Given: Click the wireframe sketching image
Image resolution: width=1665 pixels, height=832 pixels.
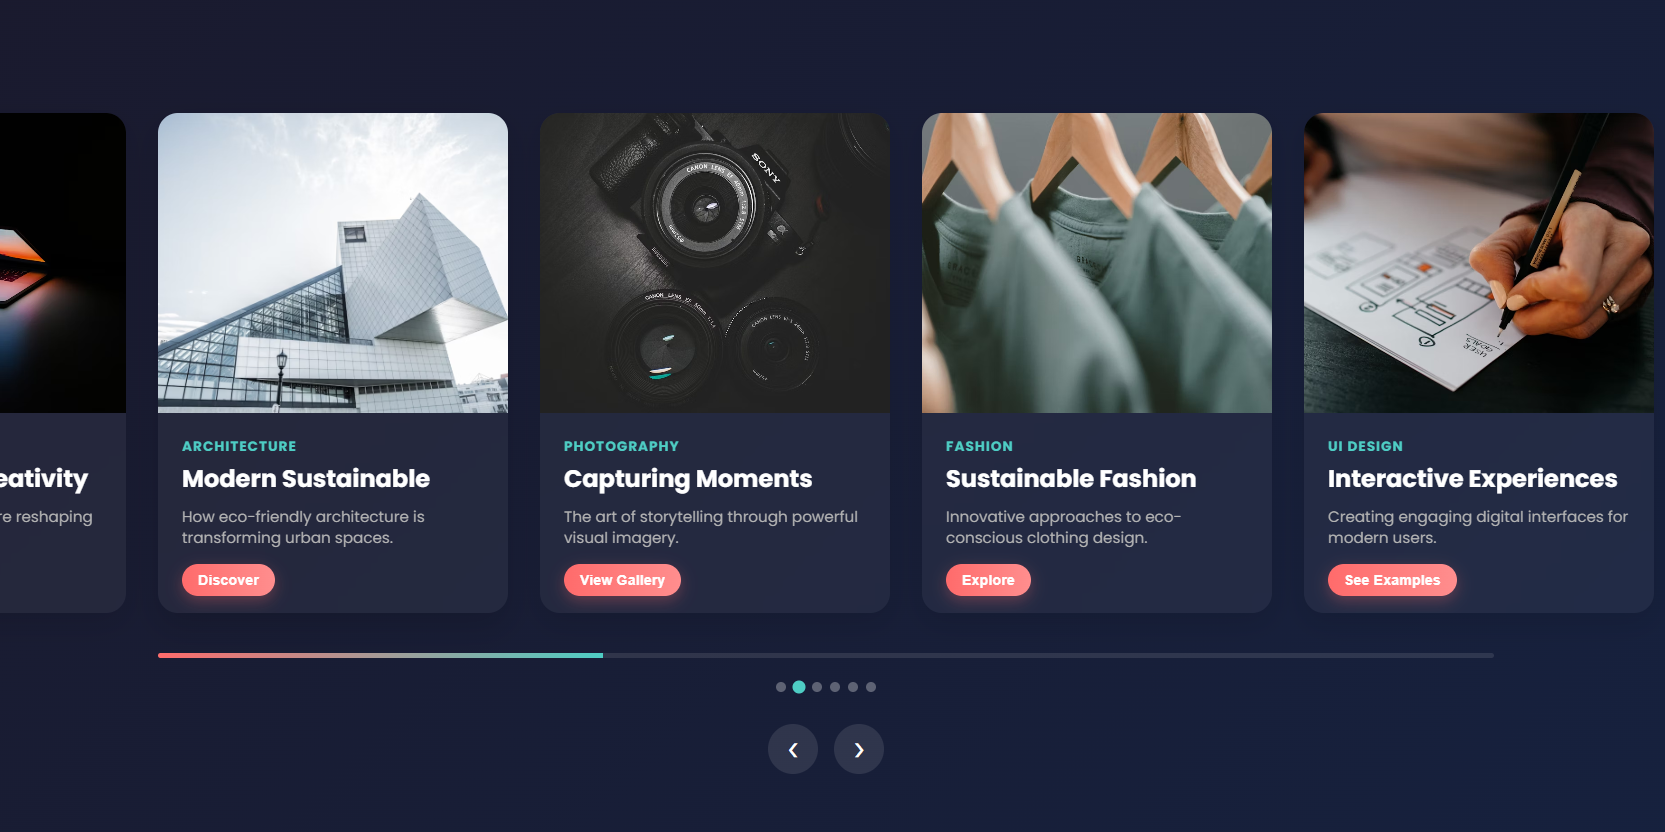Looking at the screenshot, I should (1479, 263).
